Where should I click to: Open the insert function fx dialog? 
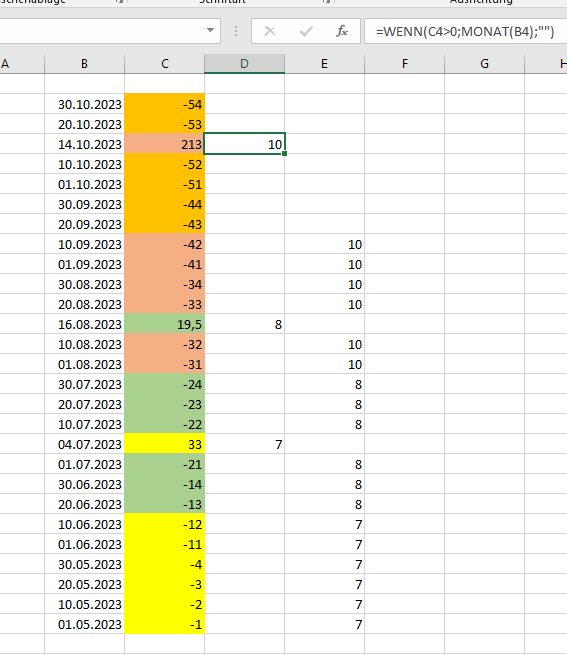coord(342,31)
